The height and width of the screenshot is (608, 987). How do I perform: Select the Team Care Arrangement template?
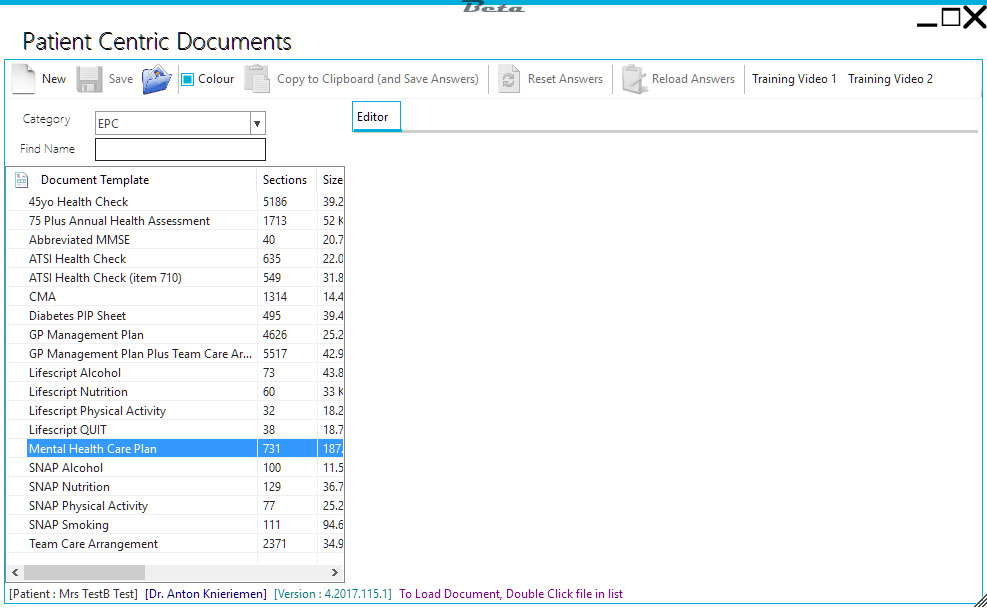click(x=93, y=544)
